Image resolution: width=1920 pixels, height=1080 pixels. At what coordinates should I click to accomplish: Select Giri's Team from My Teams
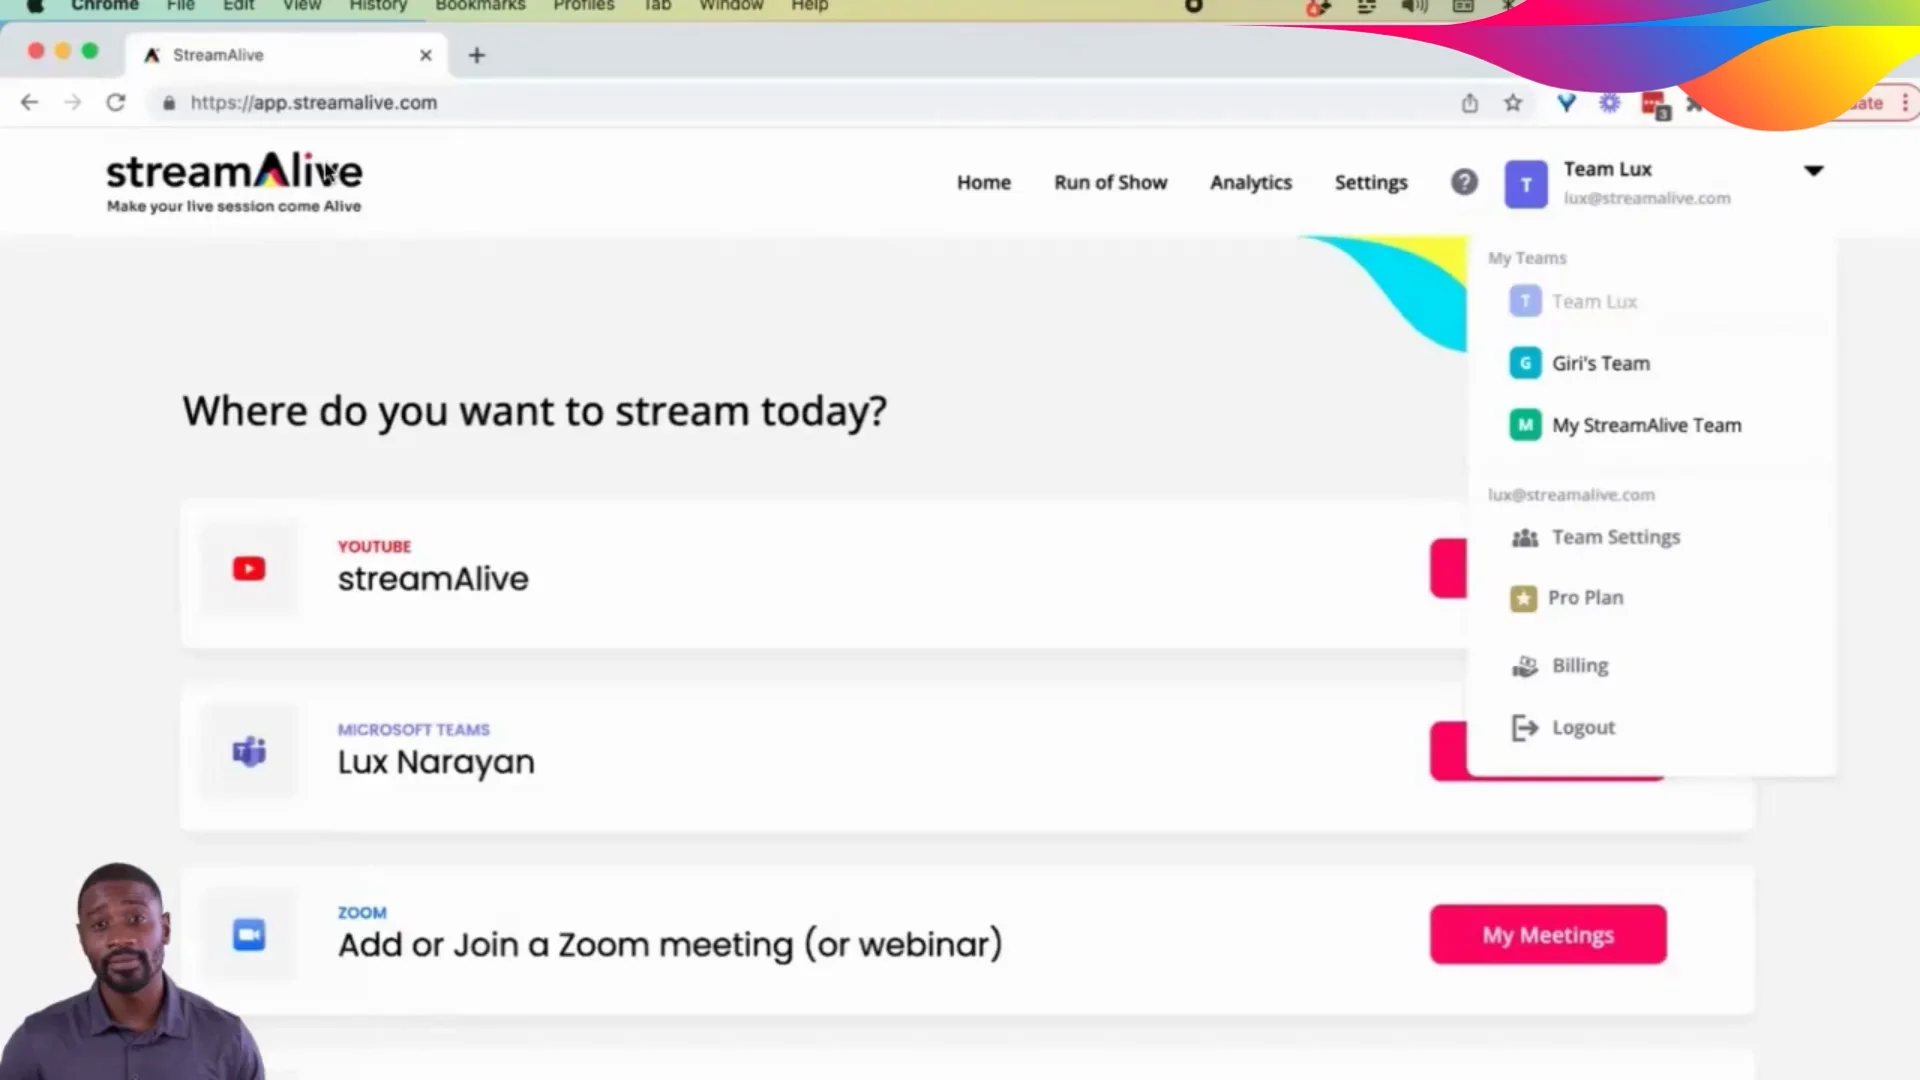coord(1600,363)
